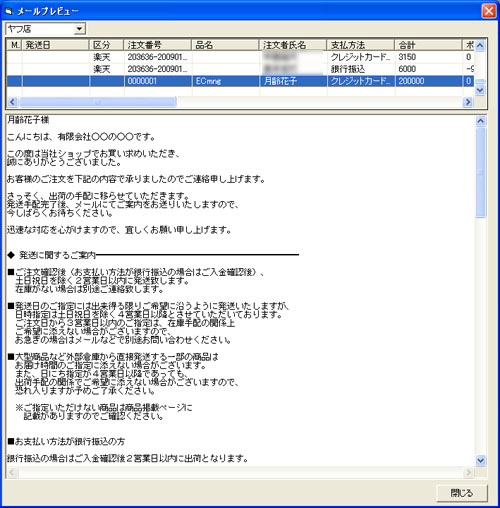
Task: Click the 合計 column header
Action: click(x=429, y=45)
